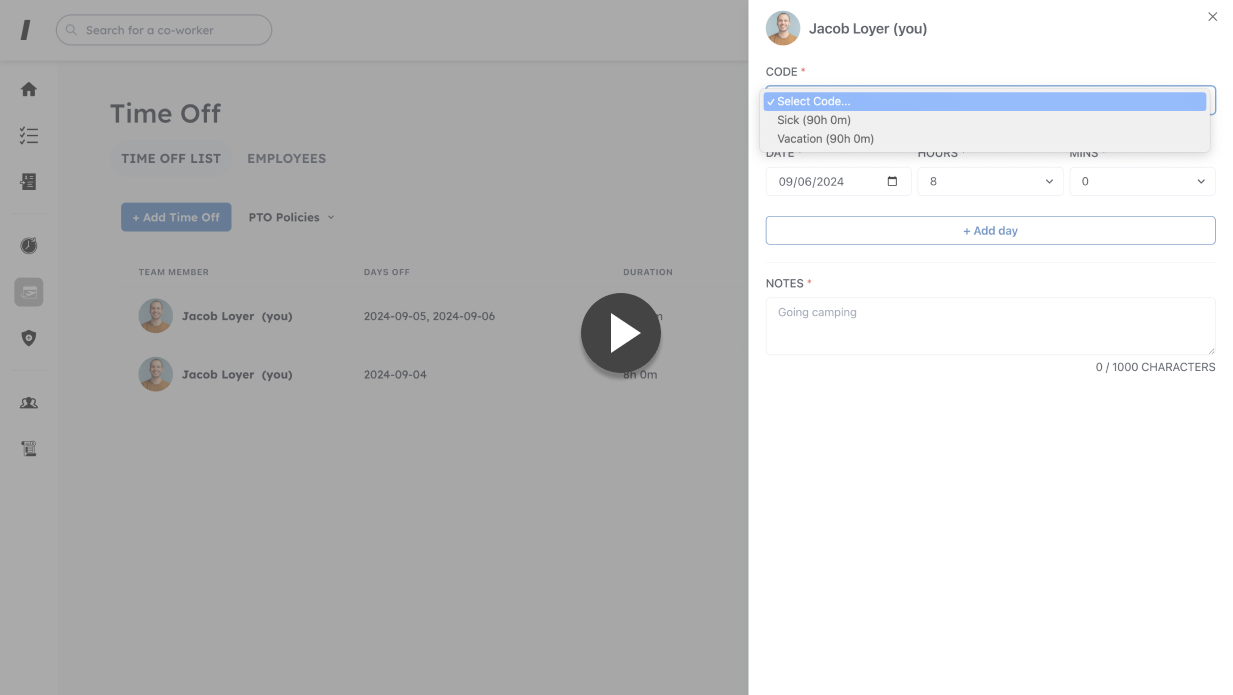This screenshot has height=695, width=1233.
Task: Click the scroll report sidebar icon
Action: pyautogui.click(x=29, y=449)
